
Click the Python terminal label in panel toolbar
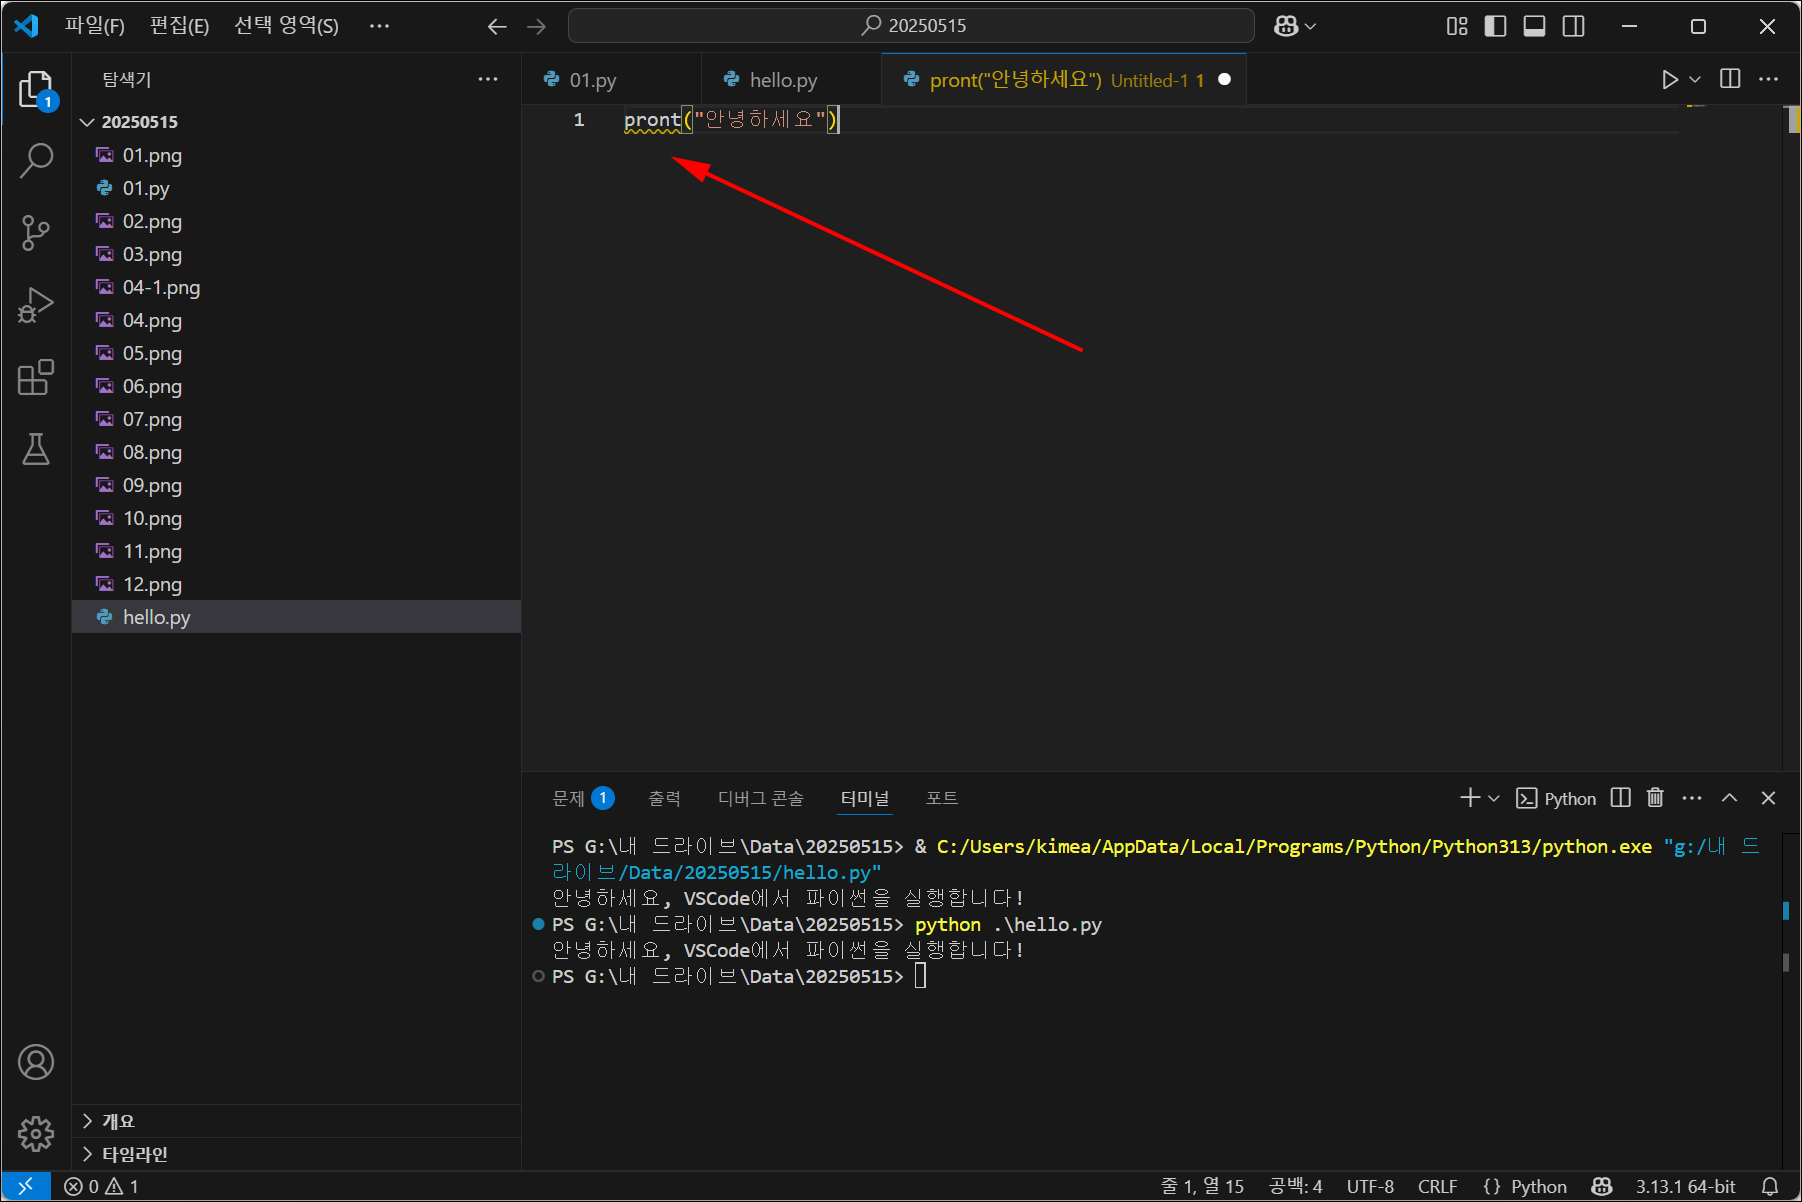tap(1556, 798)
